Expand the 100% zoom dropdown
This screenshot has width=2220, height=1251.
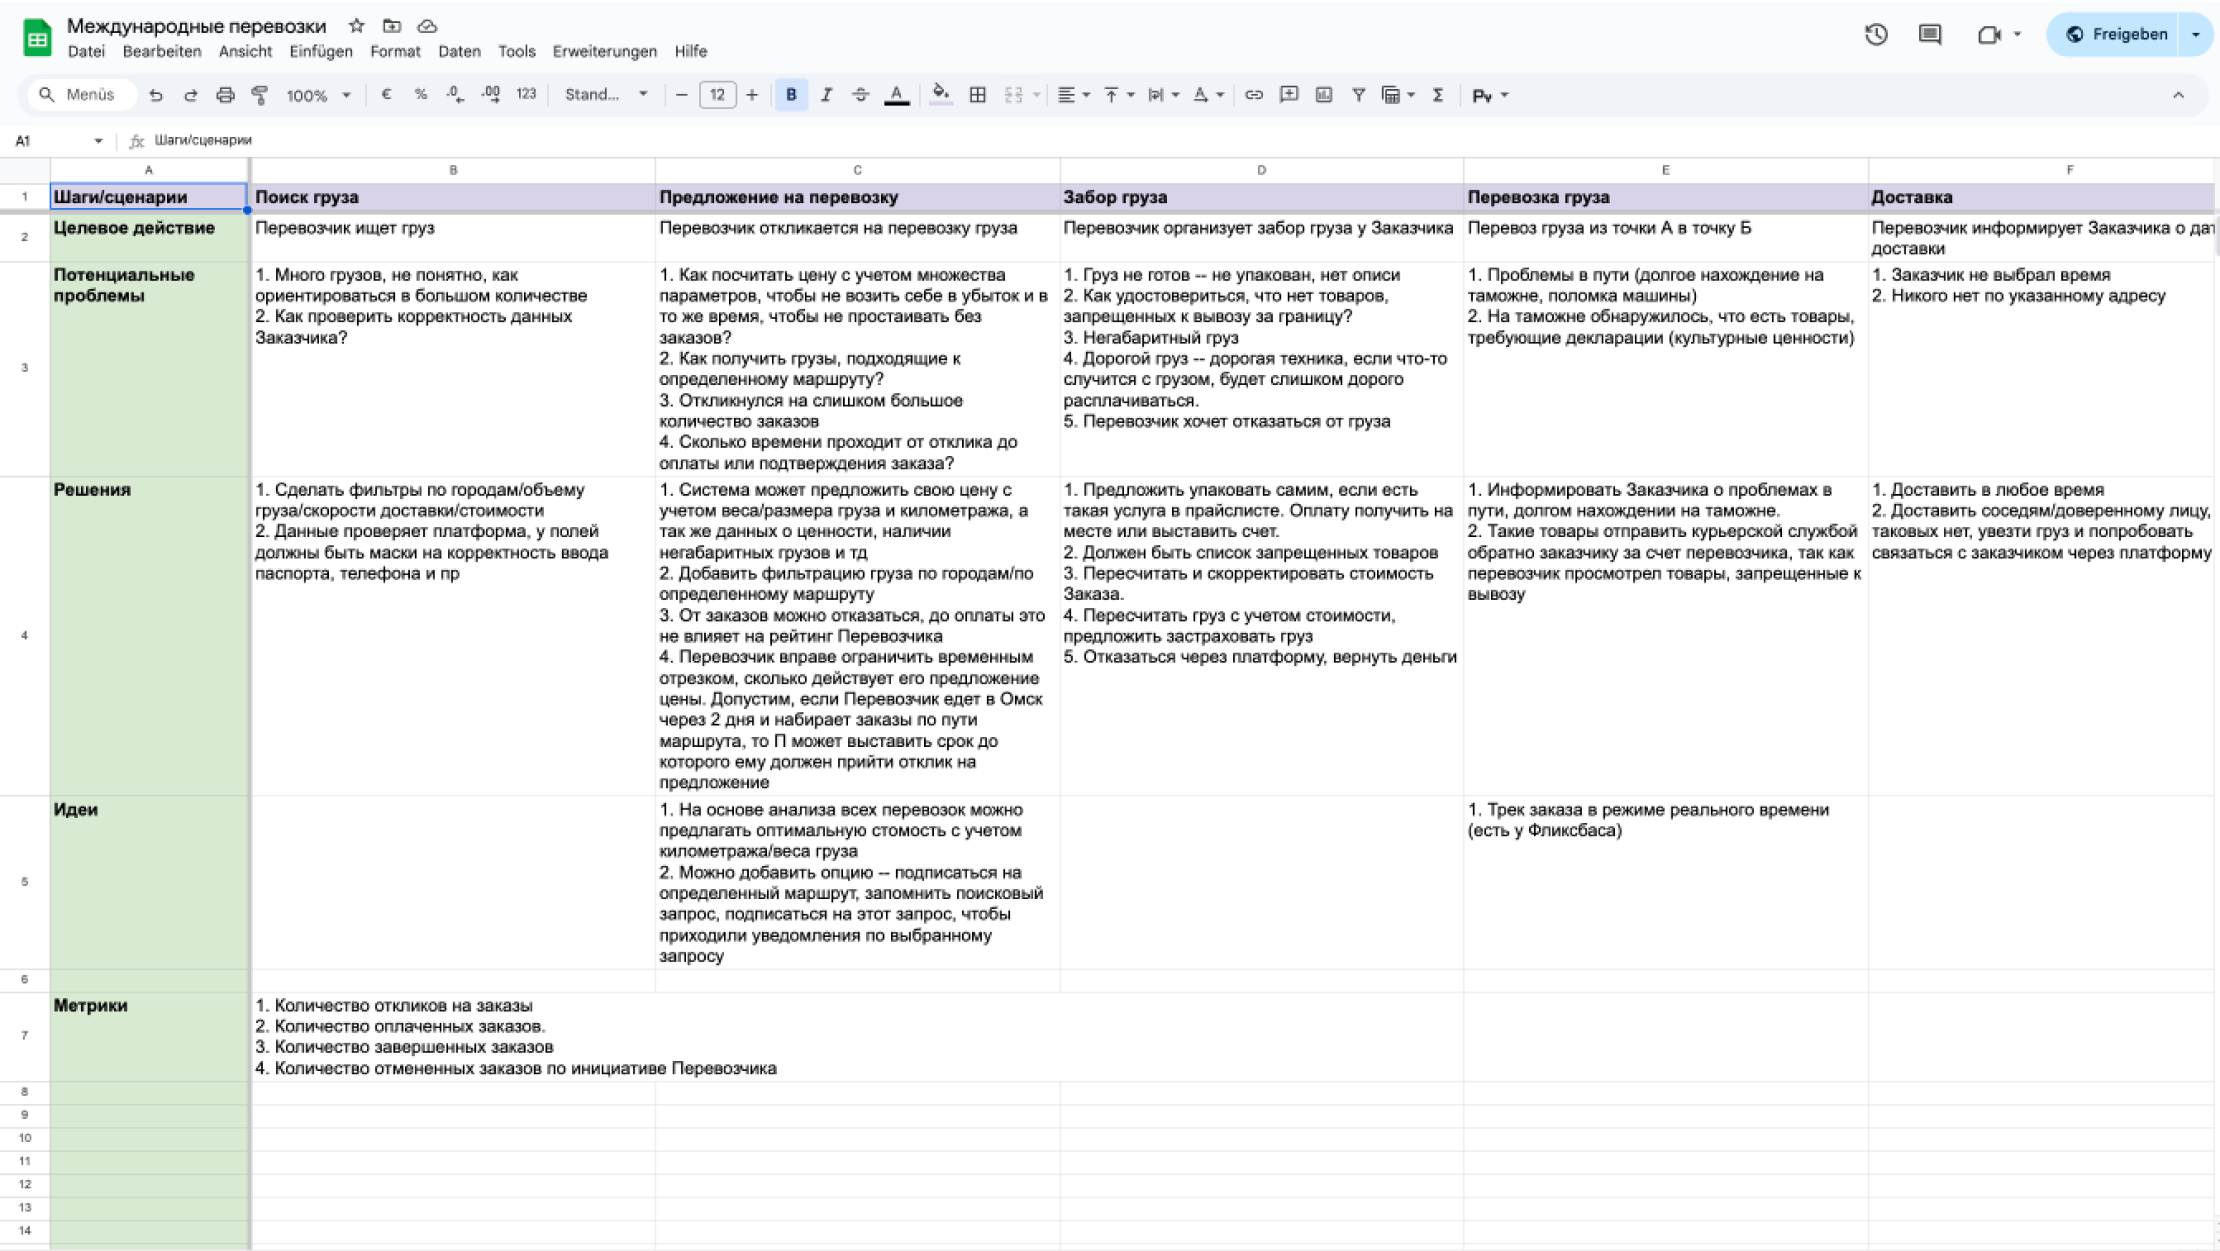[x=318, y=95]
